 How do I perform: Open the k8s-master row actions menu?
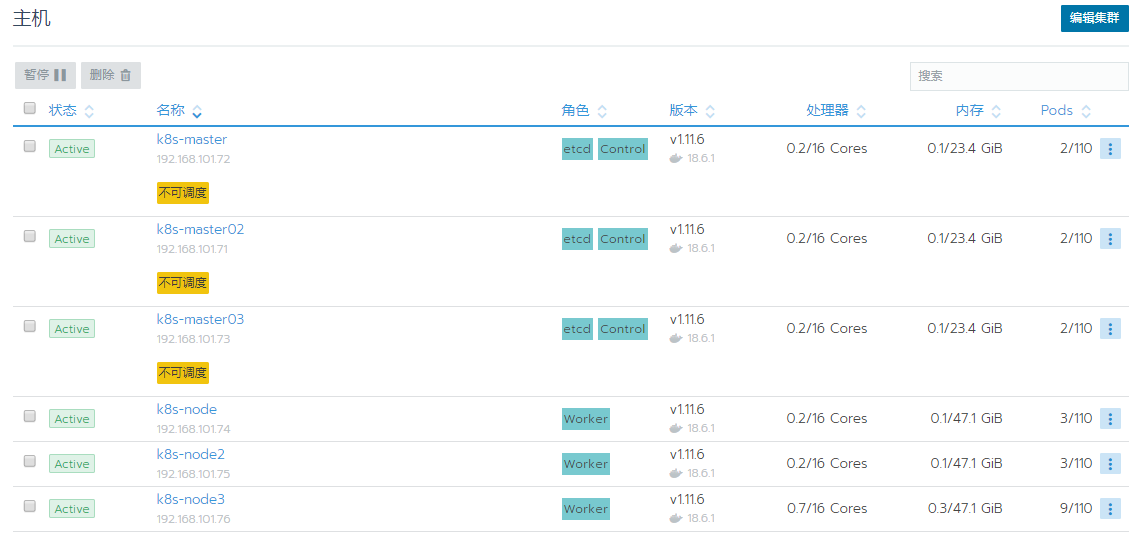[x=1110, y=149]
